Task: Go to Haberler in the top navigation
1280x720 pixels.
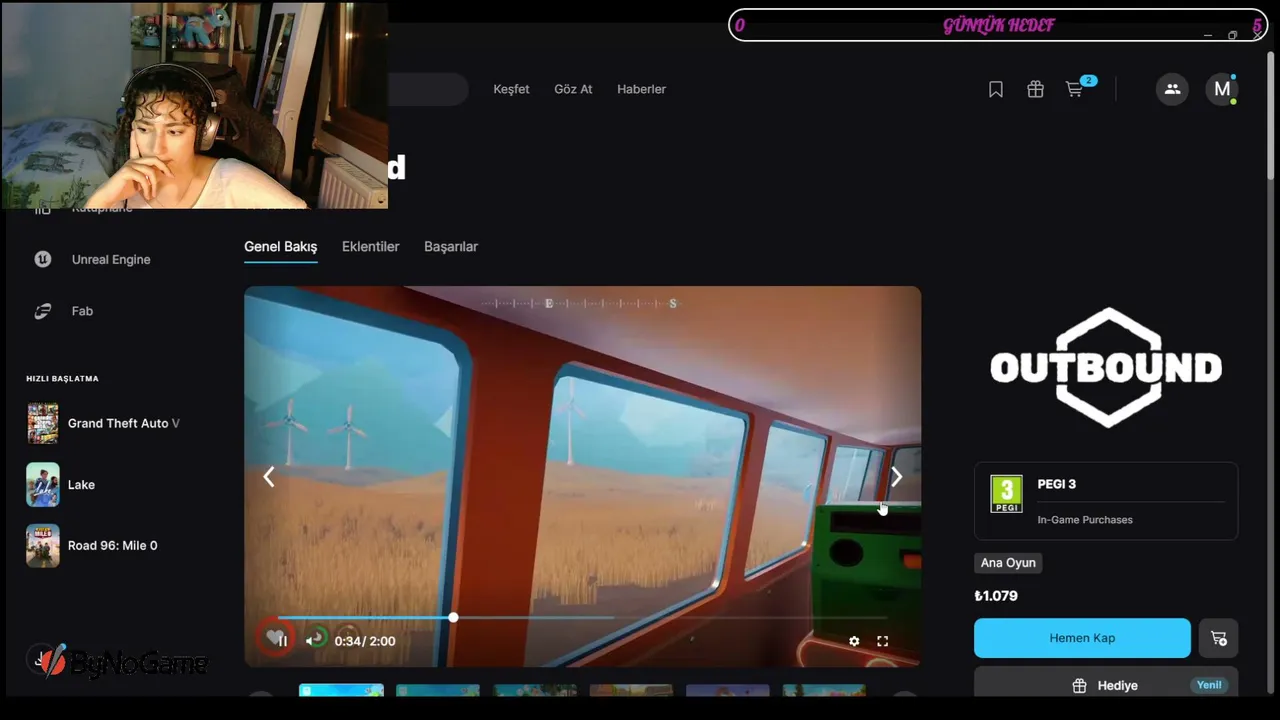Action: click(641, 89)
